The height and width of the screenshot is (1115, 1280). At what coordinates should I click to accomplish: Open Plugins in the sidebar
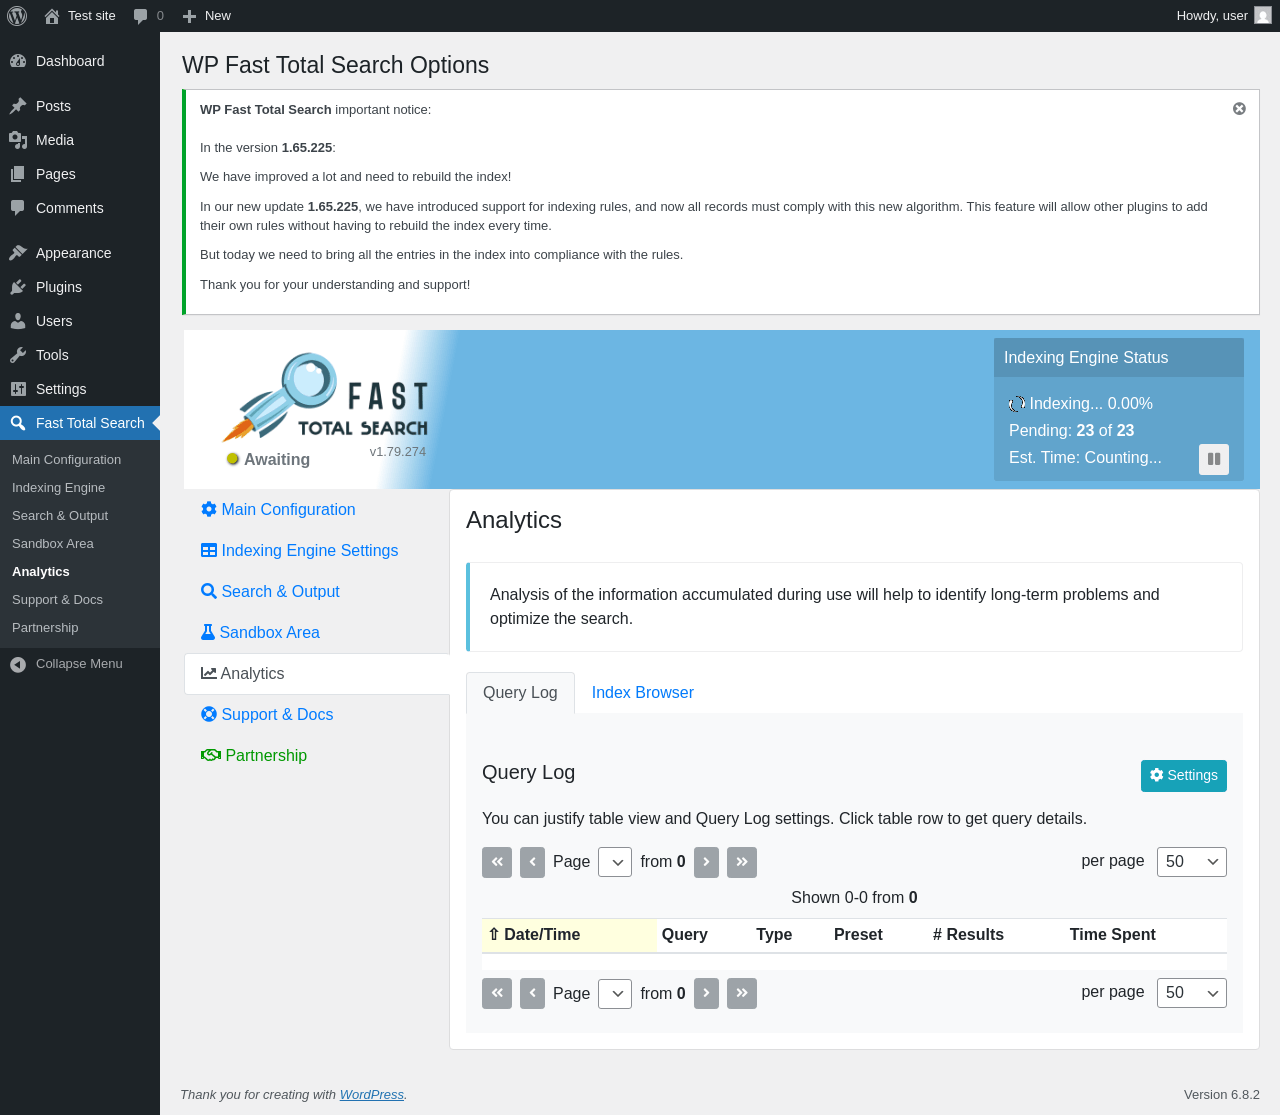(x=80, y=287)
